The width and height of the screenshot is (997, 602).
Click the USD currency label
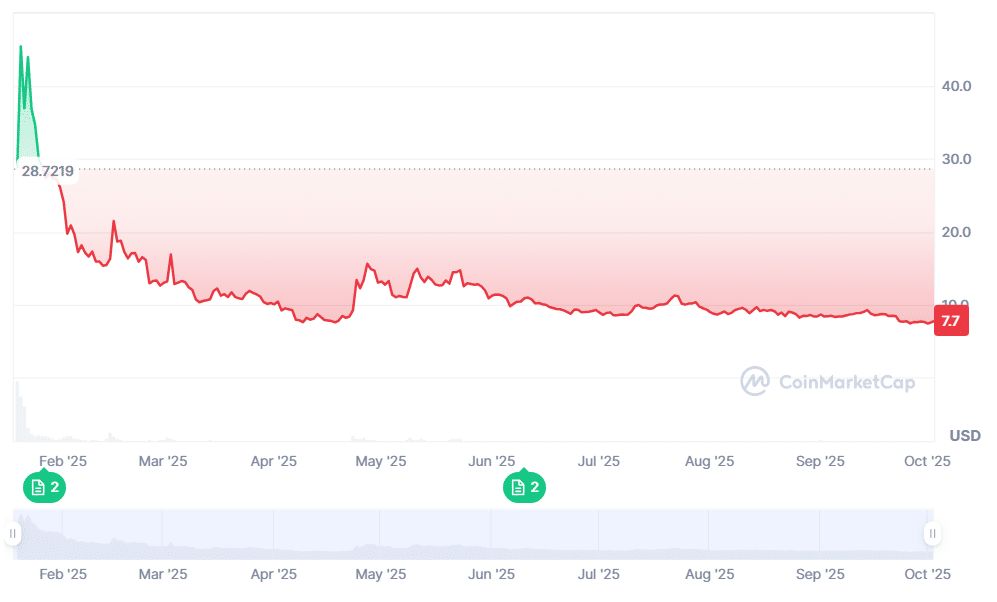(964, 435)
